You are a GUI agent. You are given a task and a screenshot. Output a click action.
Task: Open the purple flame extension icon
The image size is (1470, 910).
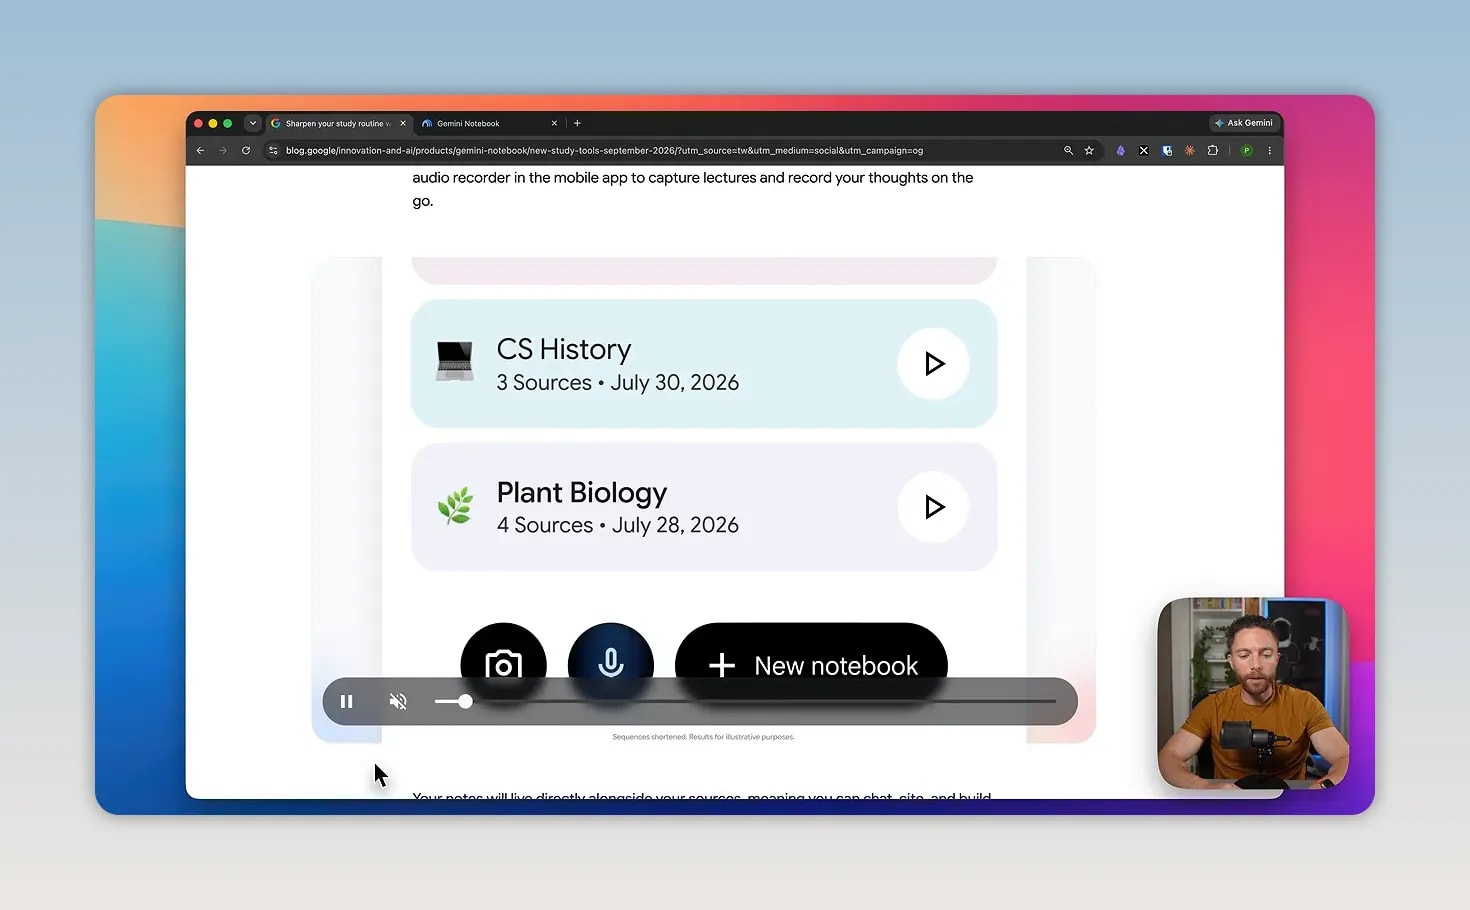(x=1121, y=151)
